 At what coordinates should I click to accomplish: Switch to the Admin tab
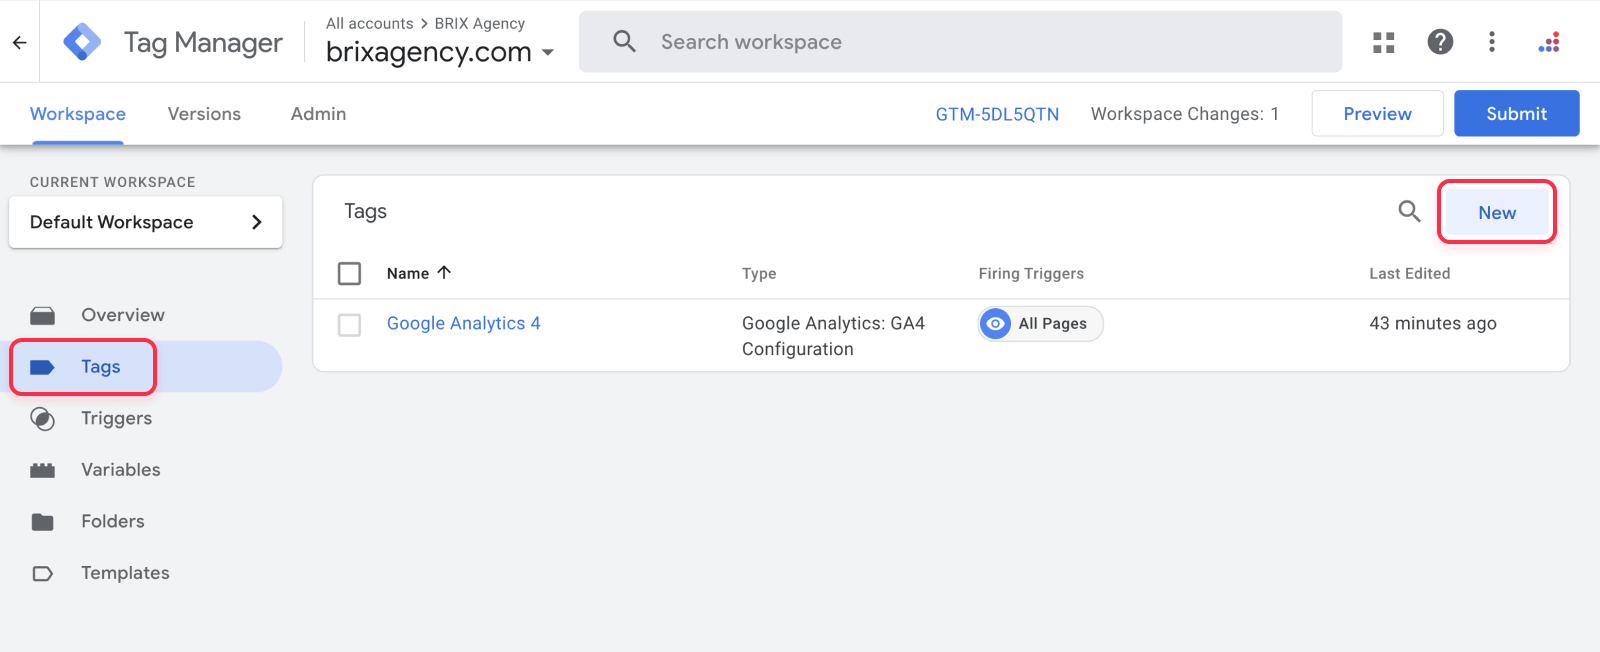point(318,114)
